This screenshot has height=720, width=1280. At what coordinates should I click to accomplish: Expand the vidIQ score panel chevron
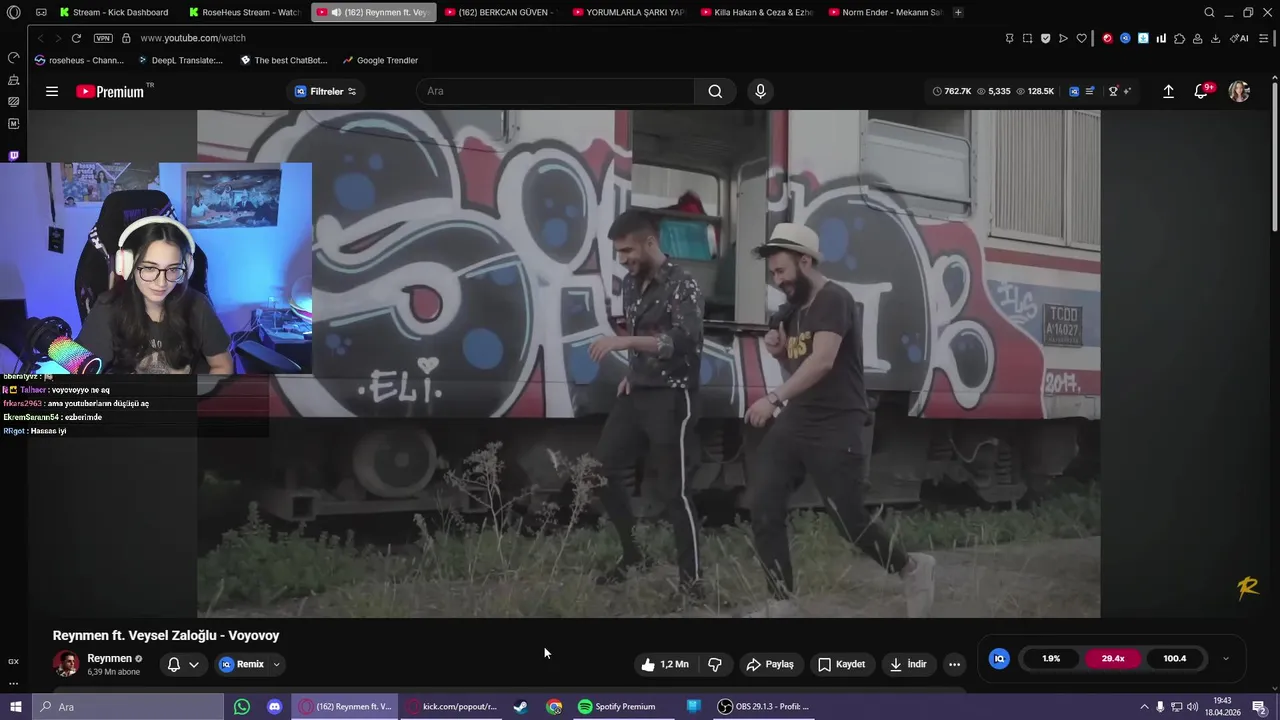pyautogui.click(x=1226, y=658)
